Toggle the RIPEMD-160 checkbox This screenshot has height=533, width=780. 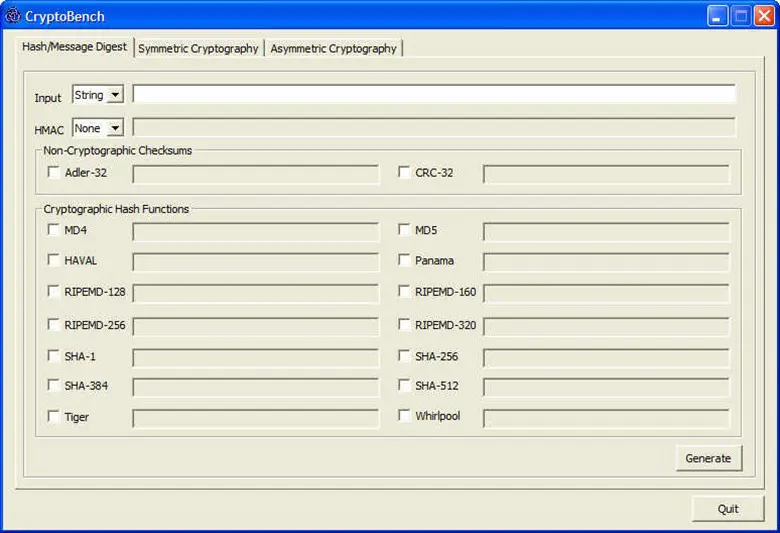tap(405, 291)
